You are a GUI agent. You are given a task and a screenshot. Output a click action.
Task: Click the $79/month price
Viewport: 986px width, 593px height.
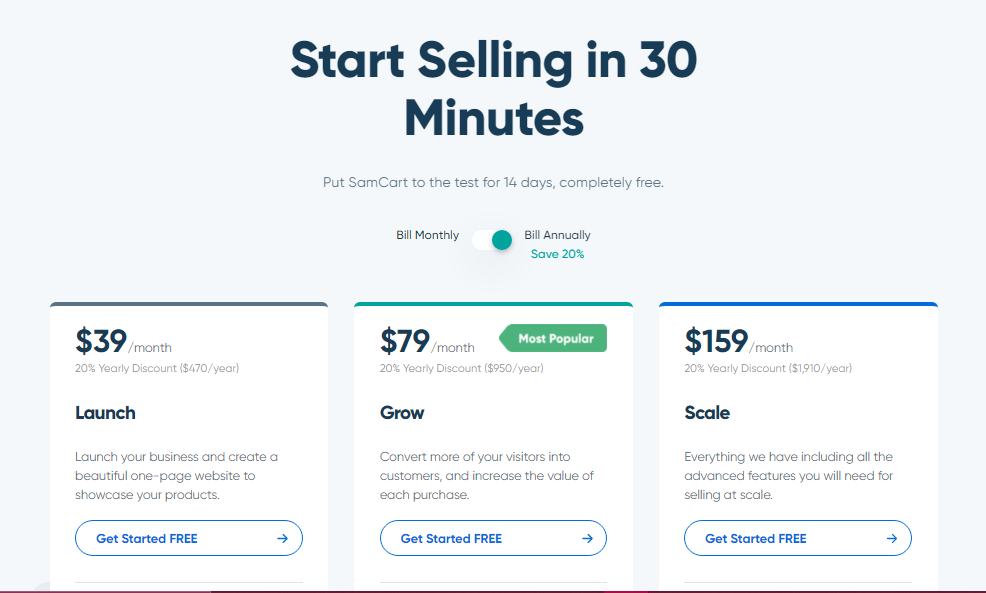(x=427, y=342)
